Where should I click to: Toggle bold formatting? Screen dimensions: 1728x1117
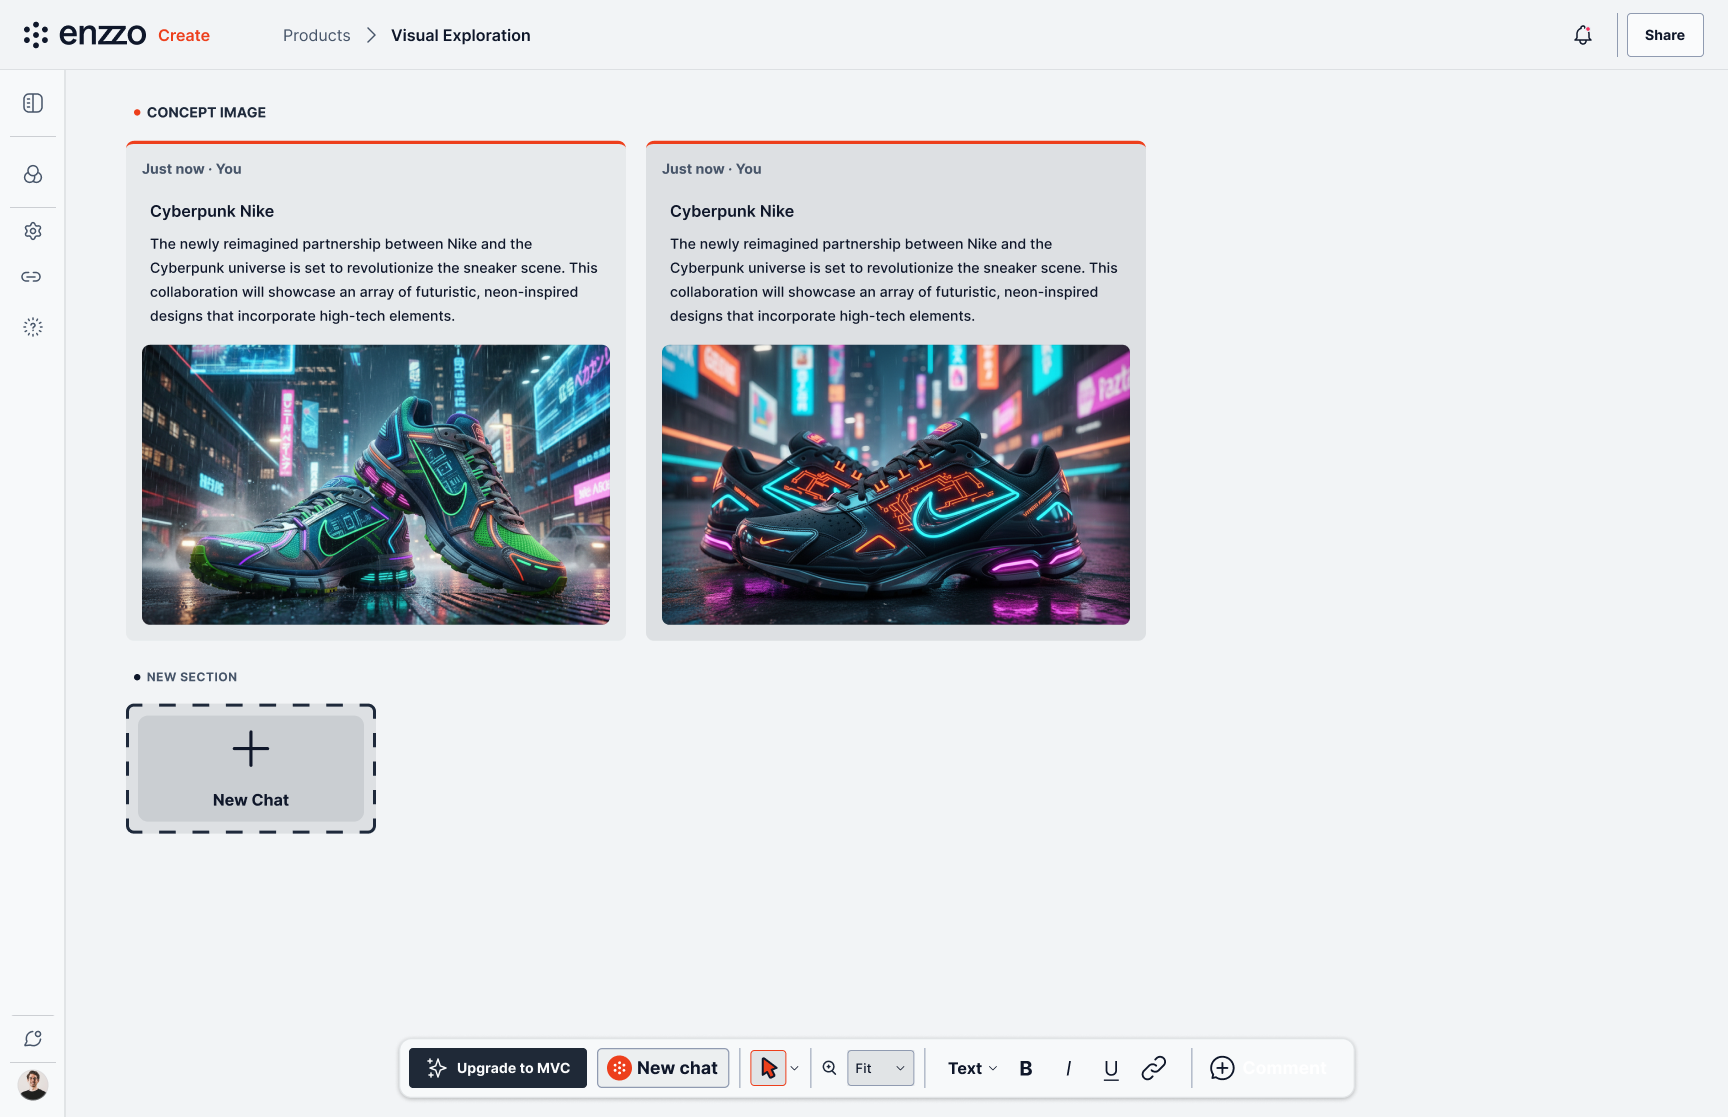pos(1026,1068)
